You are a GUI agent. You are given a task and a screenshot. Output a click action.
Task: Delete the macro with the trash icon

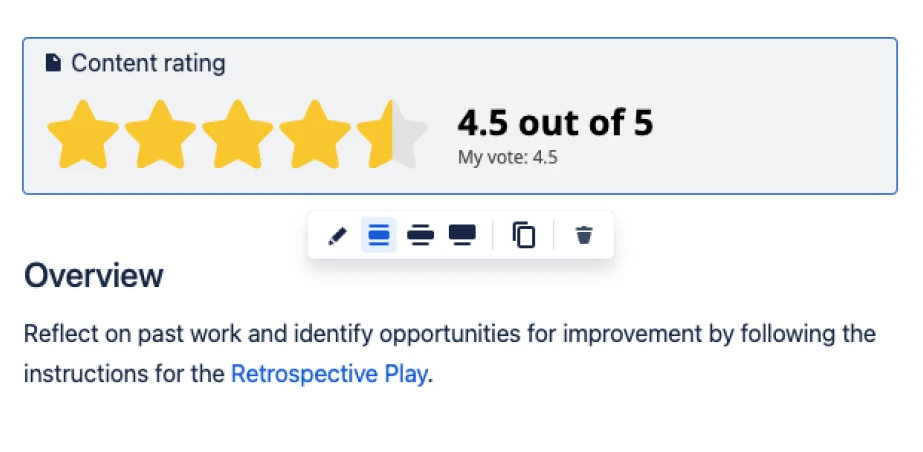point(584,235)
